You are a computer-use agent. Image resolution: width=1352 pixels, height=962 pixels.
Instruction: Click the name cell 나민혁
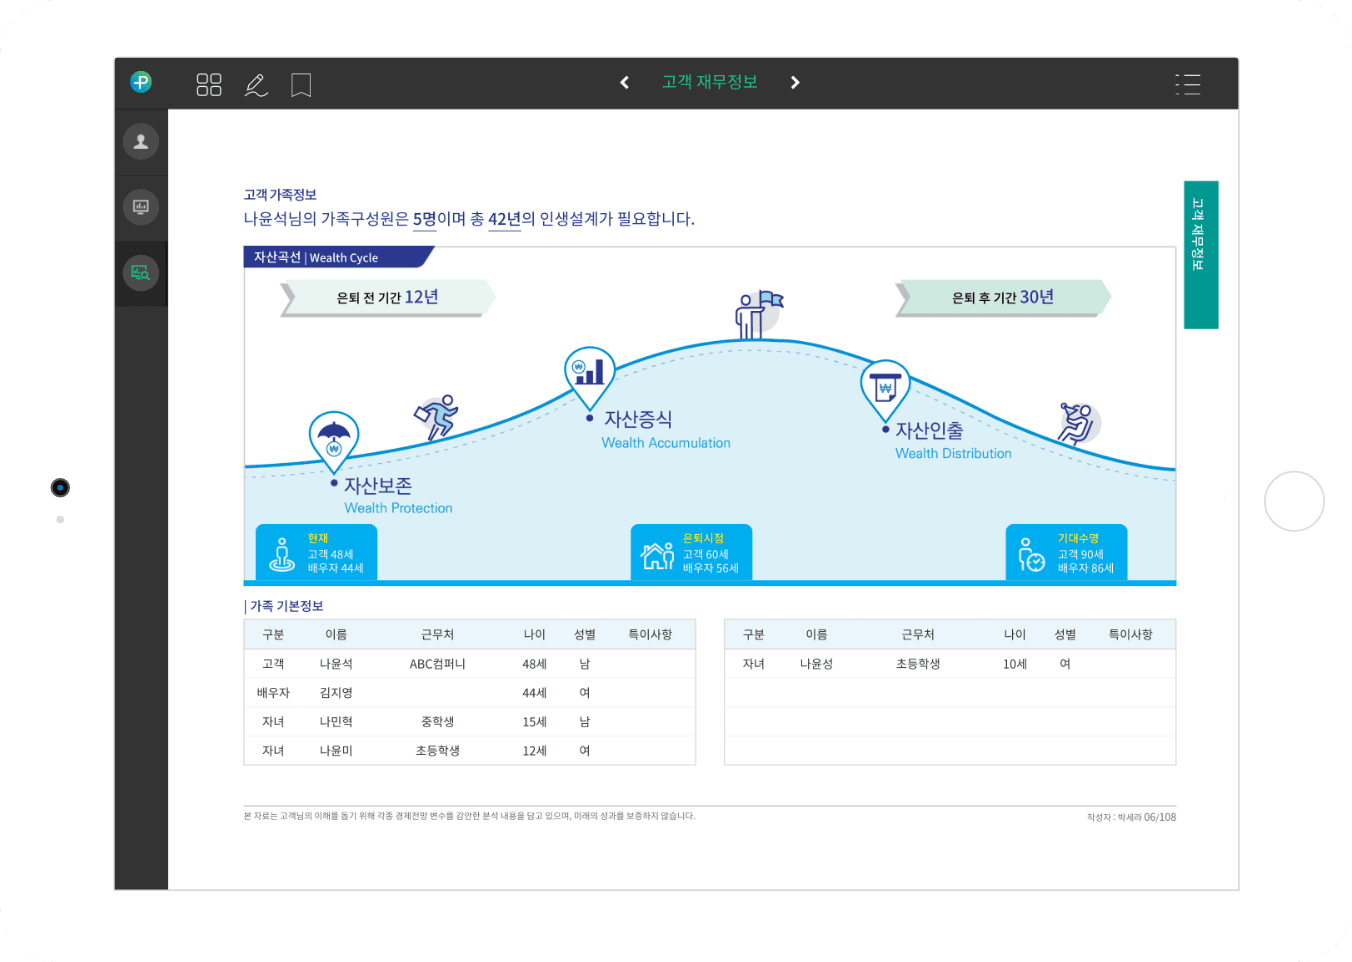(336, 722)
